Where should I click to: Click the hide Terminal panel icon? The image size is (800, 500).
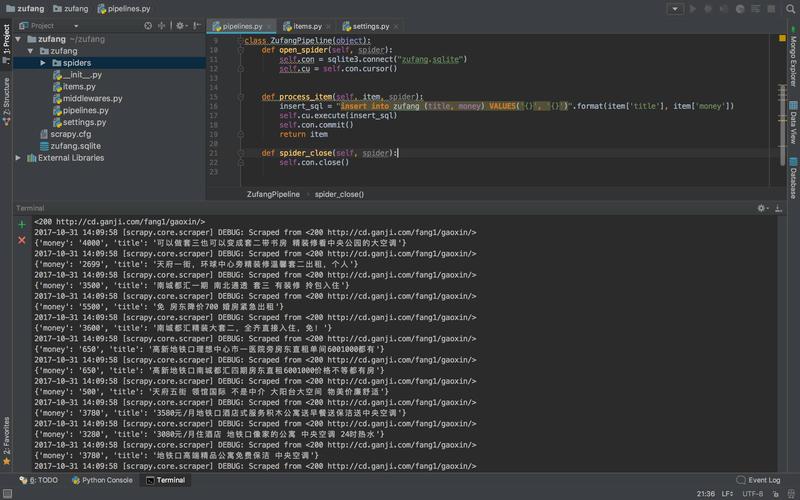(778, 208)
